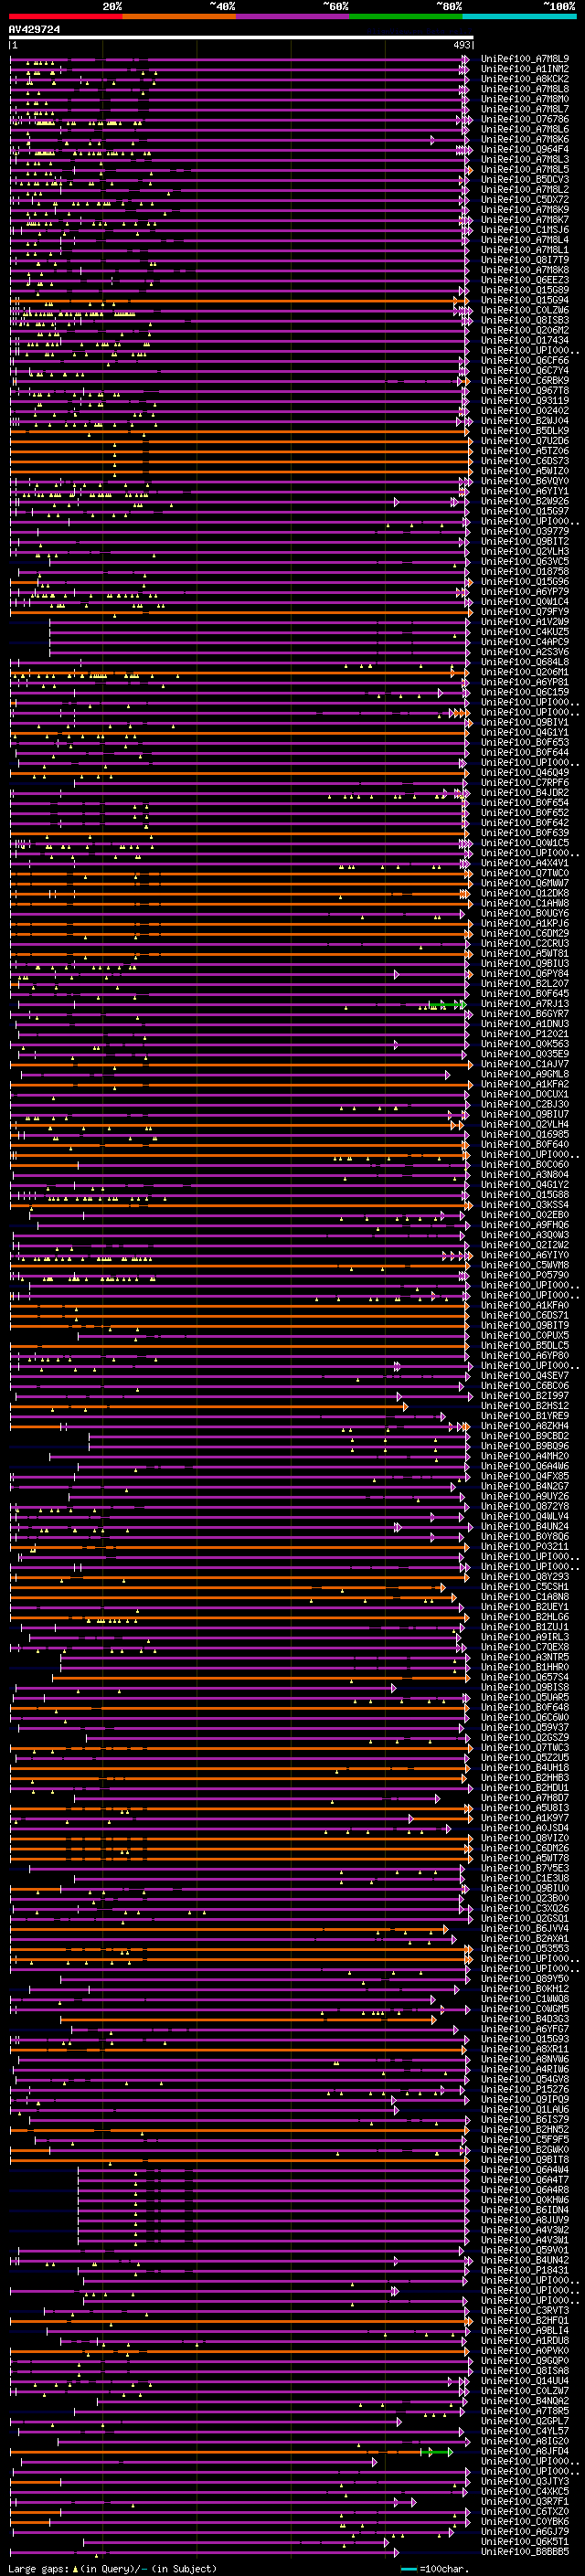Select hit UniRef100_Q8I7T9
Viewport: 585px width, 2576px height.
525,260
